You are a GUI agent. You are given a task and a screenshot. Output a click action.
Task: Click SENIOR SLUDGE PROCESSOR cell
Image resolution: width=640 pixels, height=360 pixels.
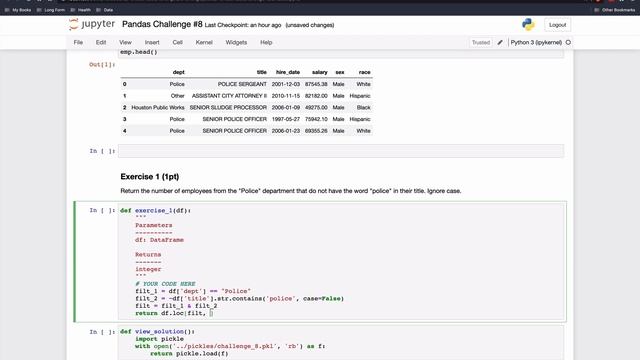pyautogui.click(x=228, y=108)
